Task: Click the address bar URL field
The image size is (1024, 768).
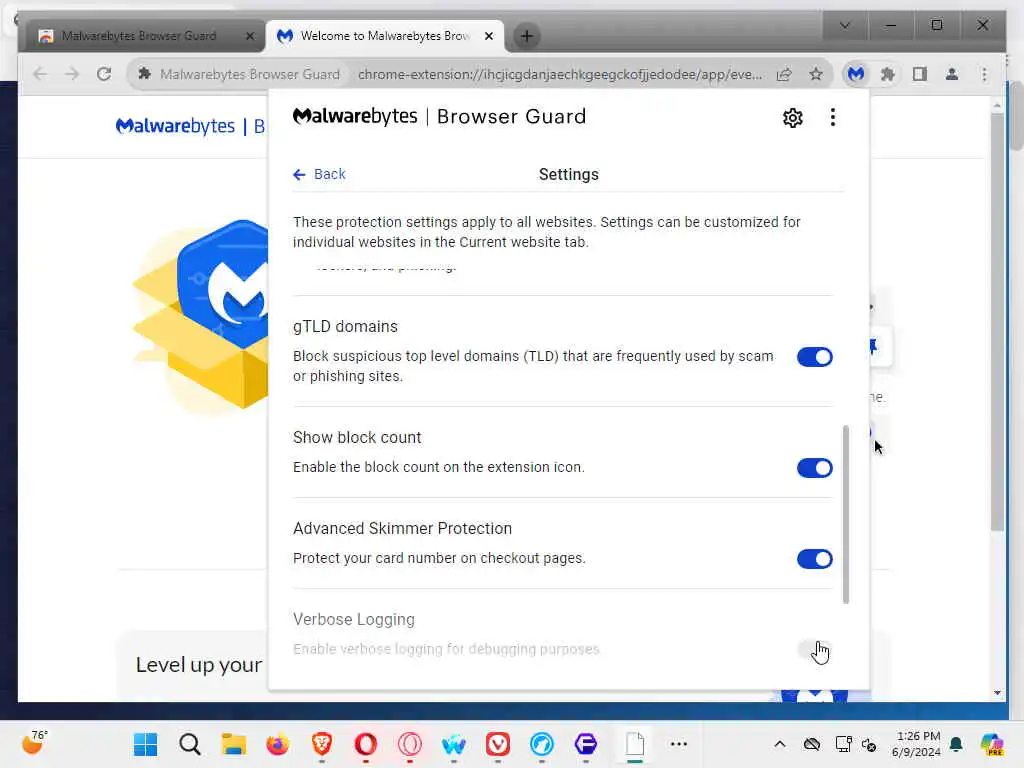Action: click(560, 74)
